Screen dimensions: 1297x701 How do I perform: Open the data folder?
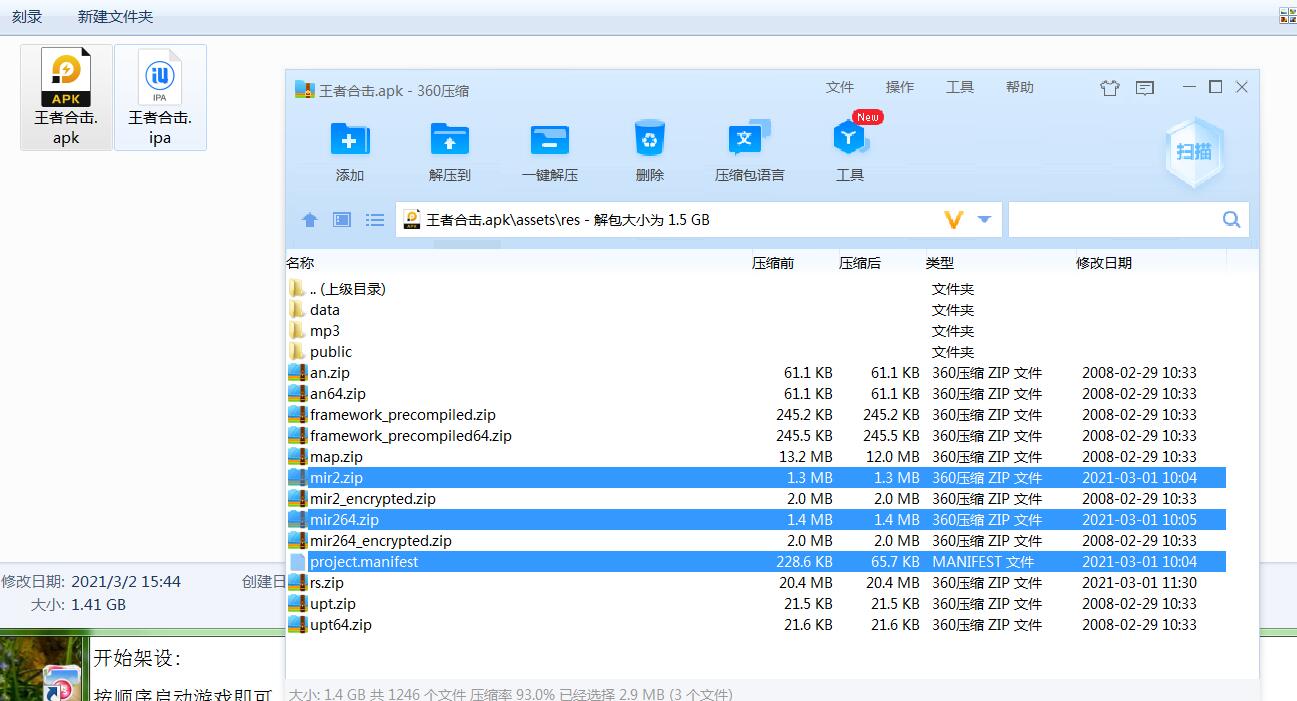pyautogui.click(x=325, y=310)
